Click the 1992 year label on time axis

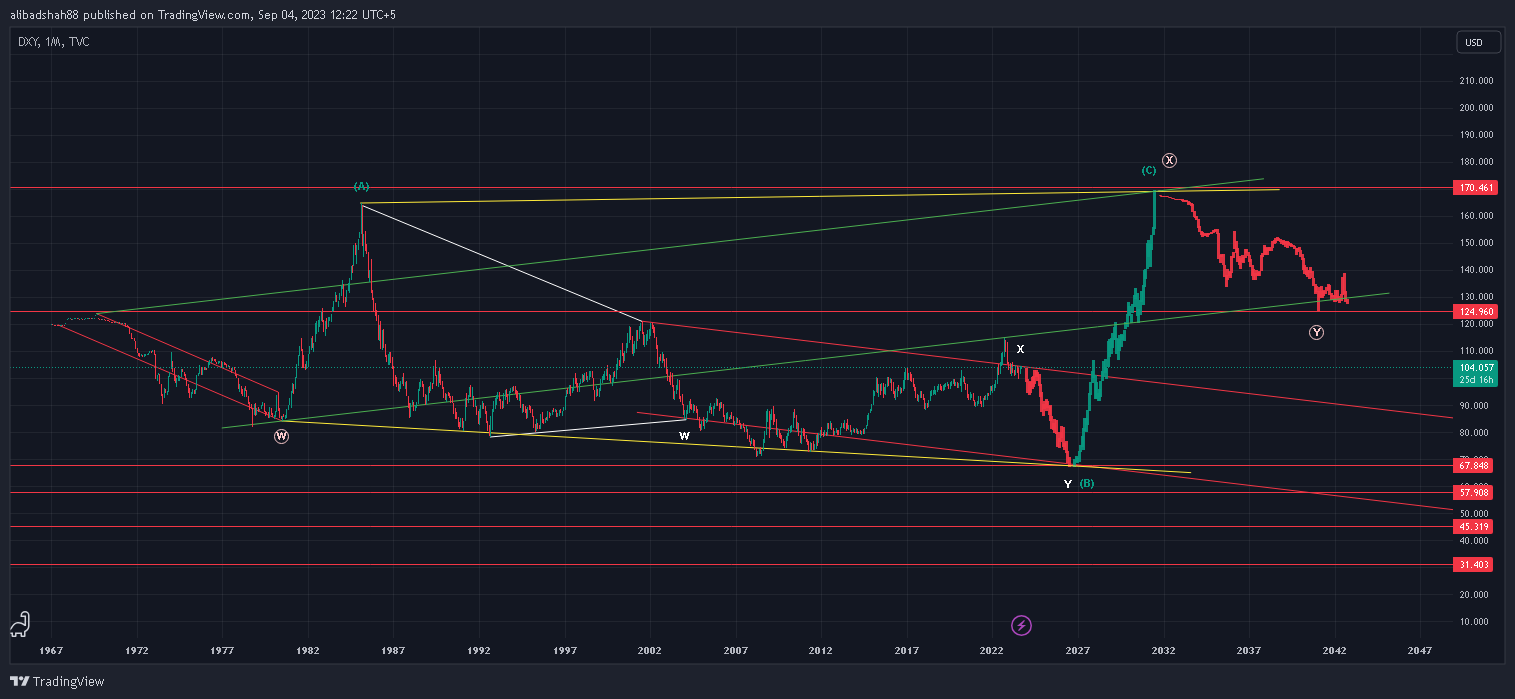point(479,649)
